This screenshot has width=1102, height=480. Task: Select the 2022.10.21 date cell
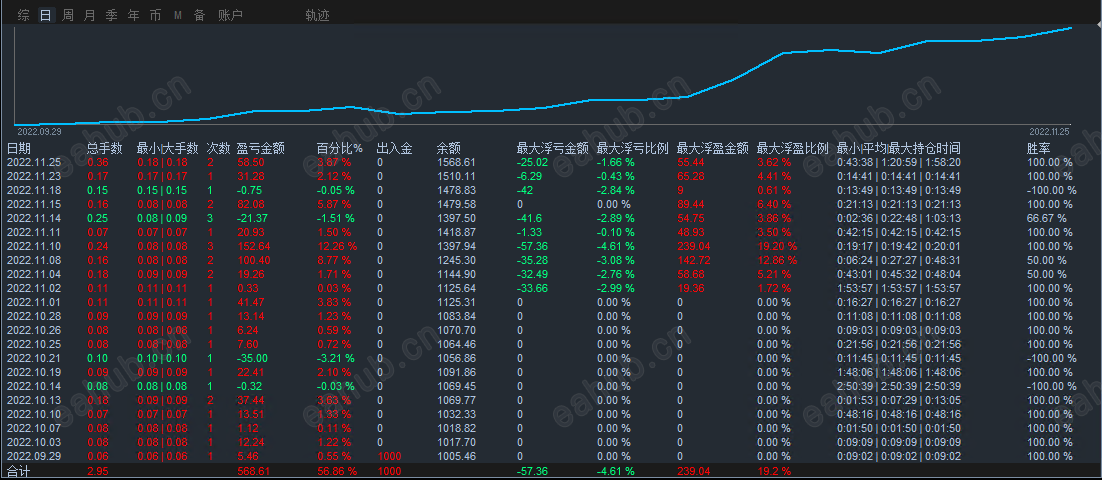tap(32, 358)
